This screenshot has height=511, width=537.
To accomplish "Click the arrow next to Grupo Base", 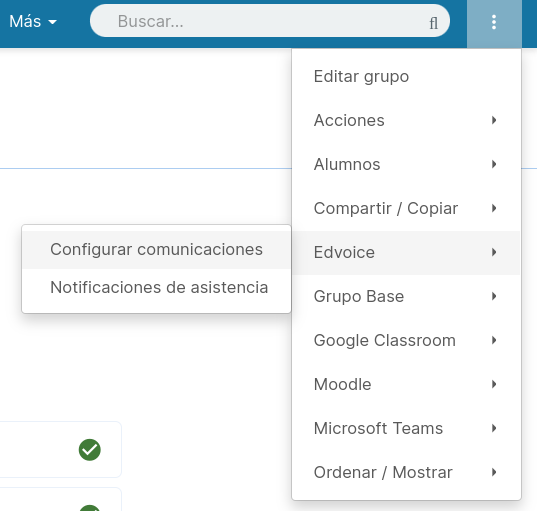I will pos(494,296).
